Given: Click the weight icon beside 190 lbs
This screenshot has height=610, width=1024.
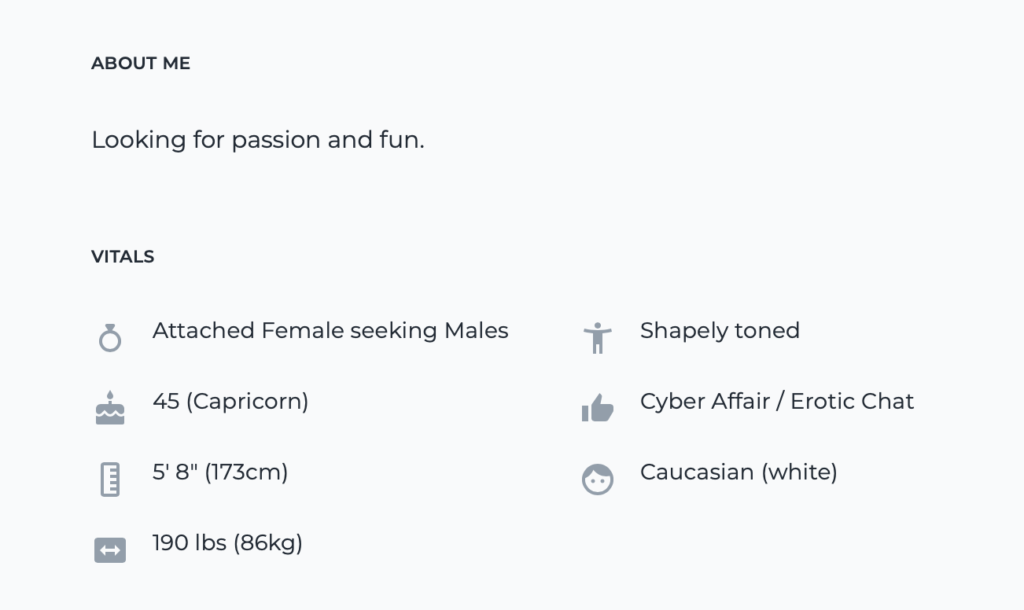Looking at the screenshot, I should coord(110,550).
